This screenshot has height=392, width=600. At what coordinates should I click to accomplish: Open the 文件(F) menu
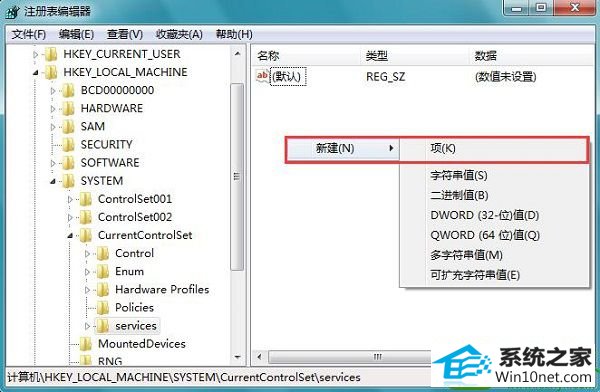click(x=29, y=34)
